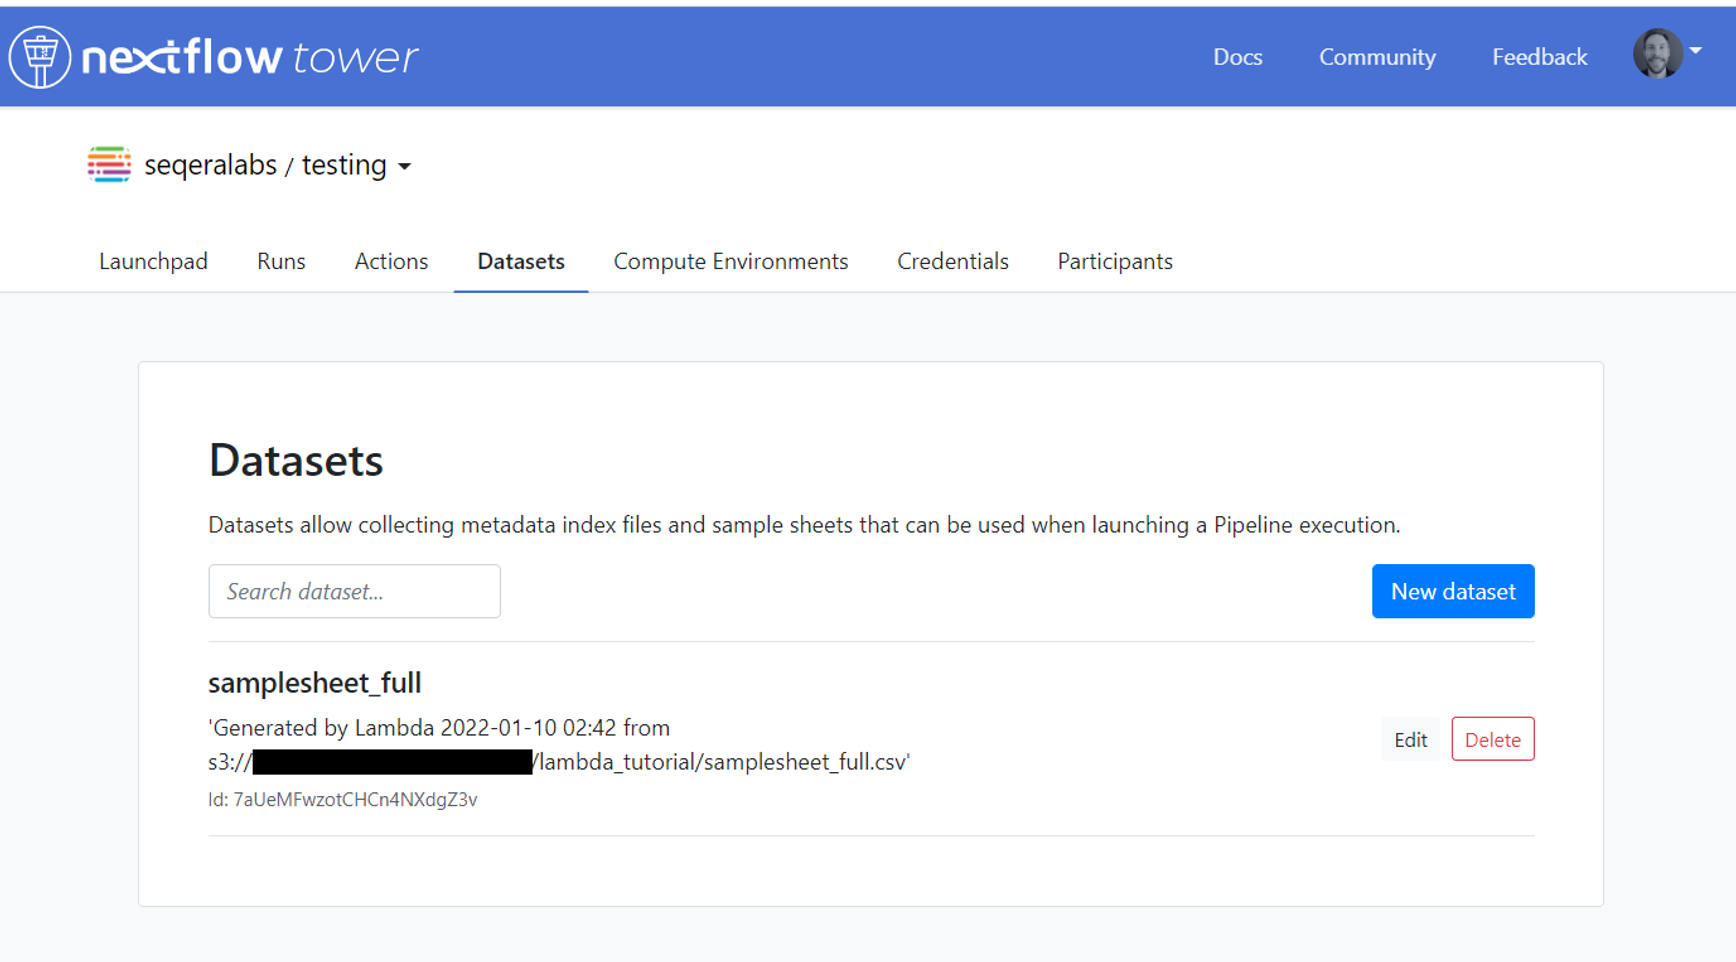This screenshot has height=962, width=1736.
Task: Open the Participants tab
Action: pyautogui.click(x=1115, y=261)
